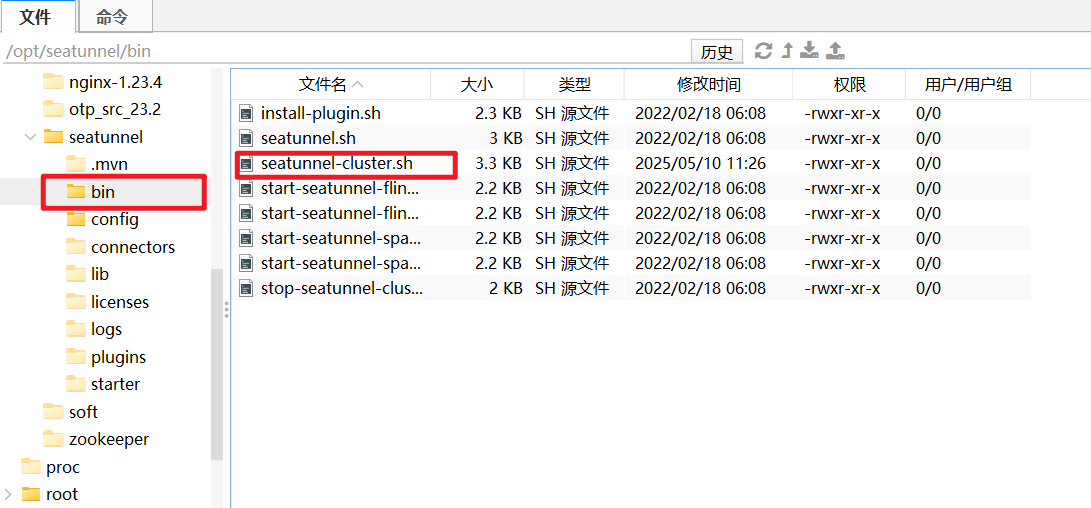Sort by the 修改时间 column header
Image resolution: width=1091 pixels, height=508 pixels.
point(708,85)
